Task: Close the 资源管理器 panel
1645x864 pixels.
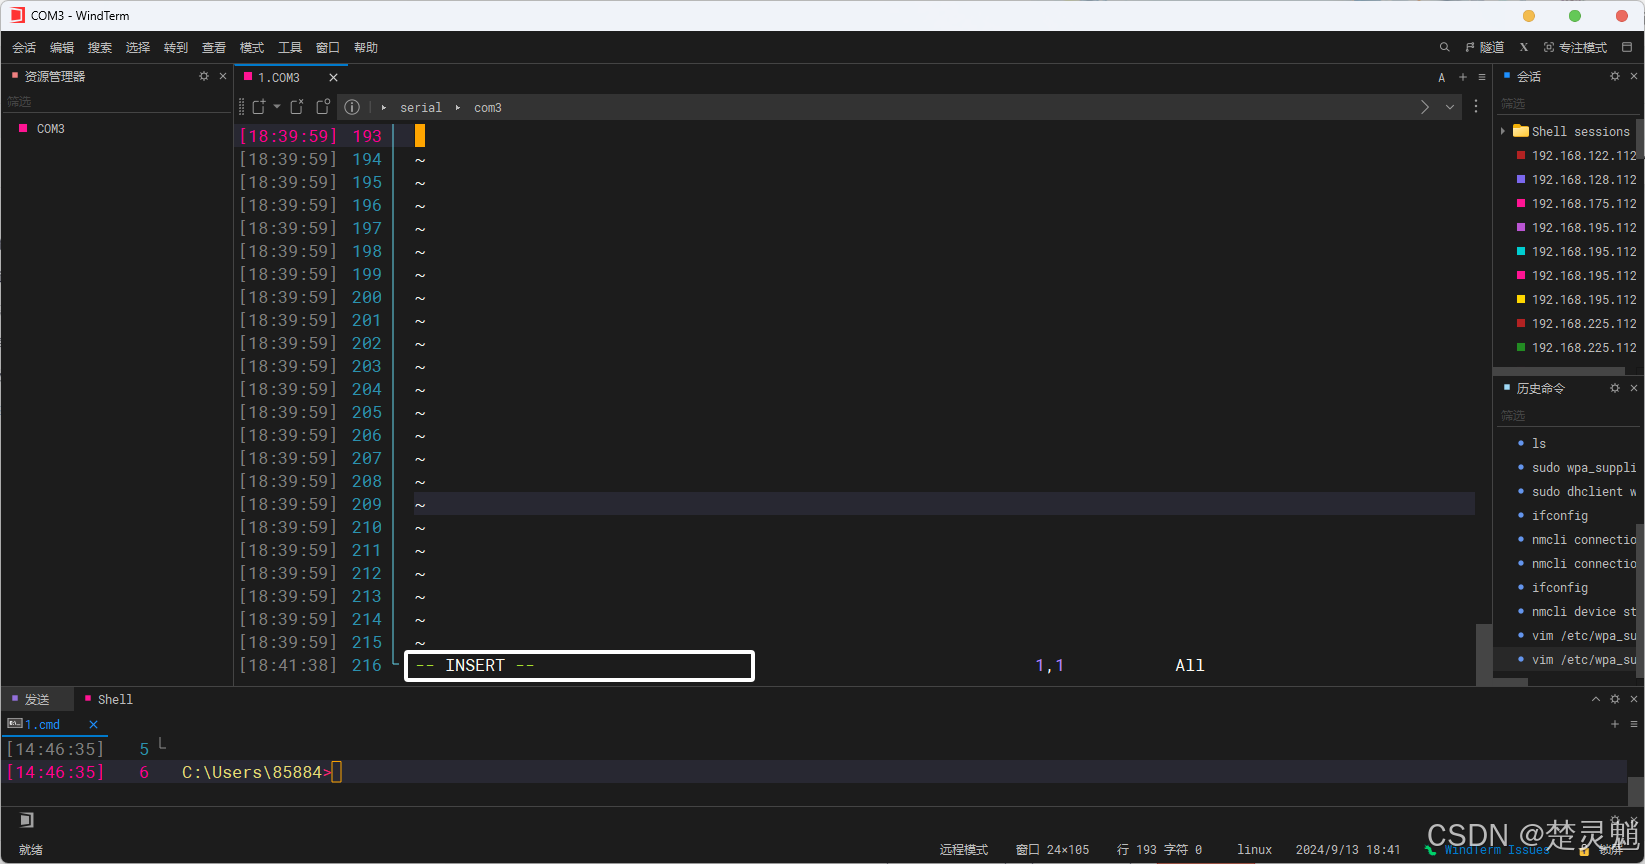Action: click(223, 76)
